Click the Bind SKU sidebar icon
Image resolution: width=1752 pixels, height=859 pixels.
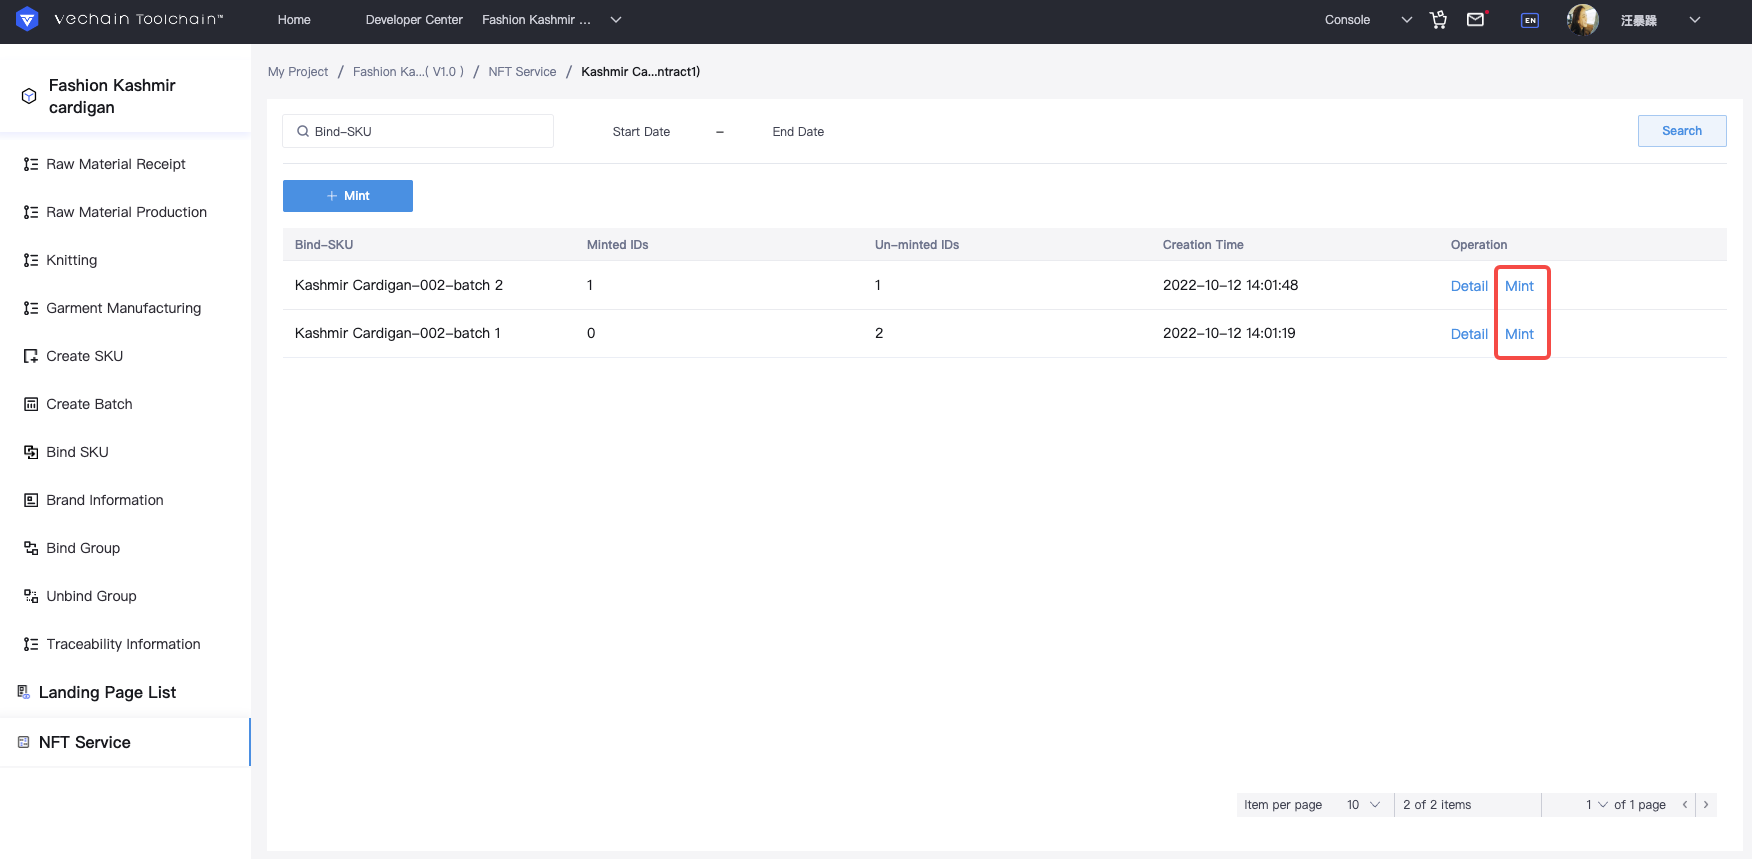[x=31, y=452]
